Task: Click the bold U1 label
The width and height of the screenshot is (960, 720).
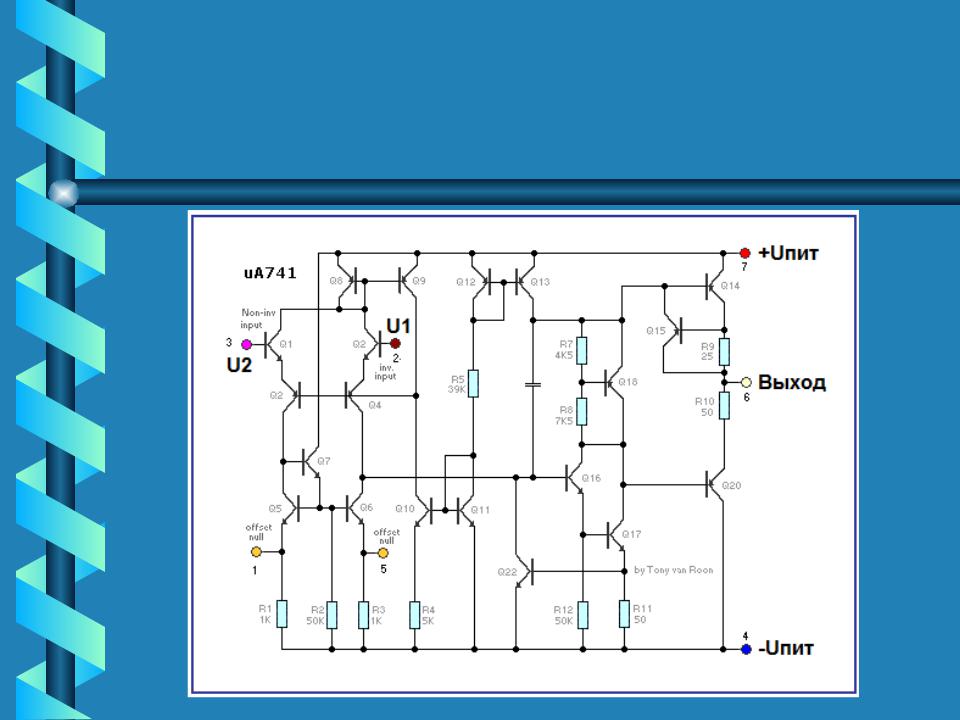Action: tap(399, 326)
